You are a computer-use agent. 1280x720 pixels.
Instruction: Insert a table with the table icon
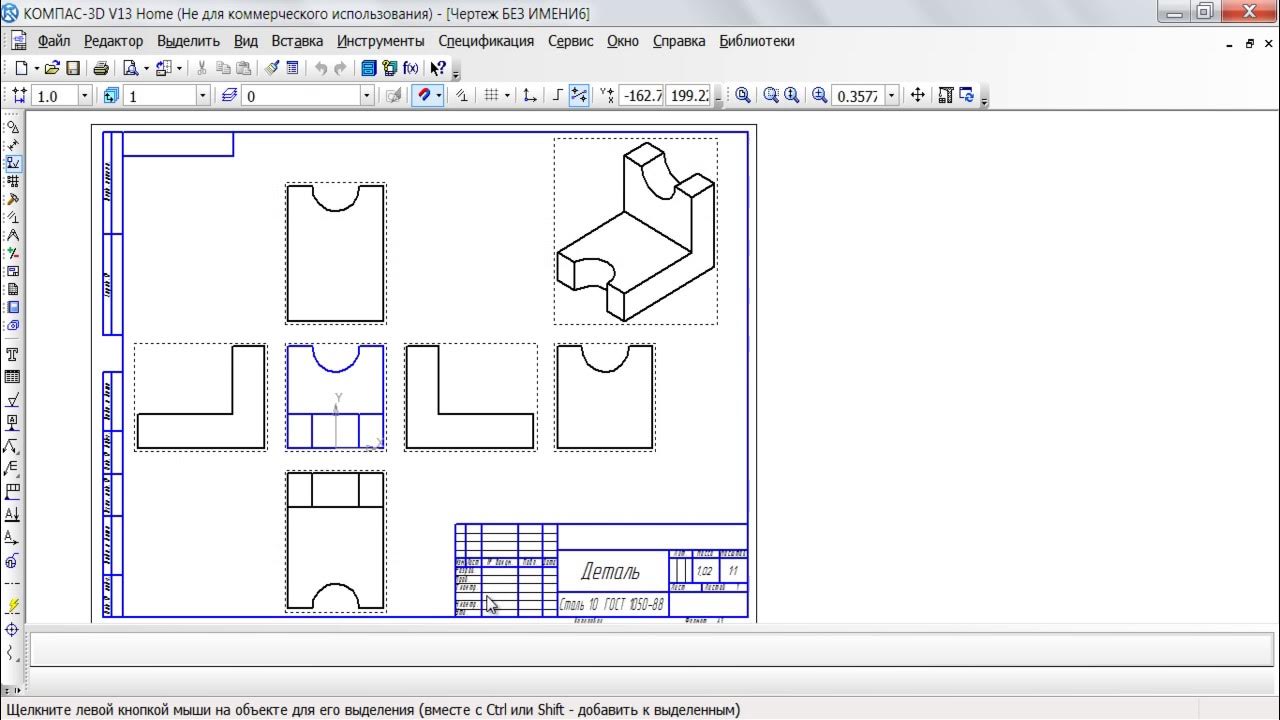pyautogui.click(x=12, y=377)
